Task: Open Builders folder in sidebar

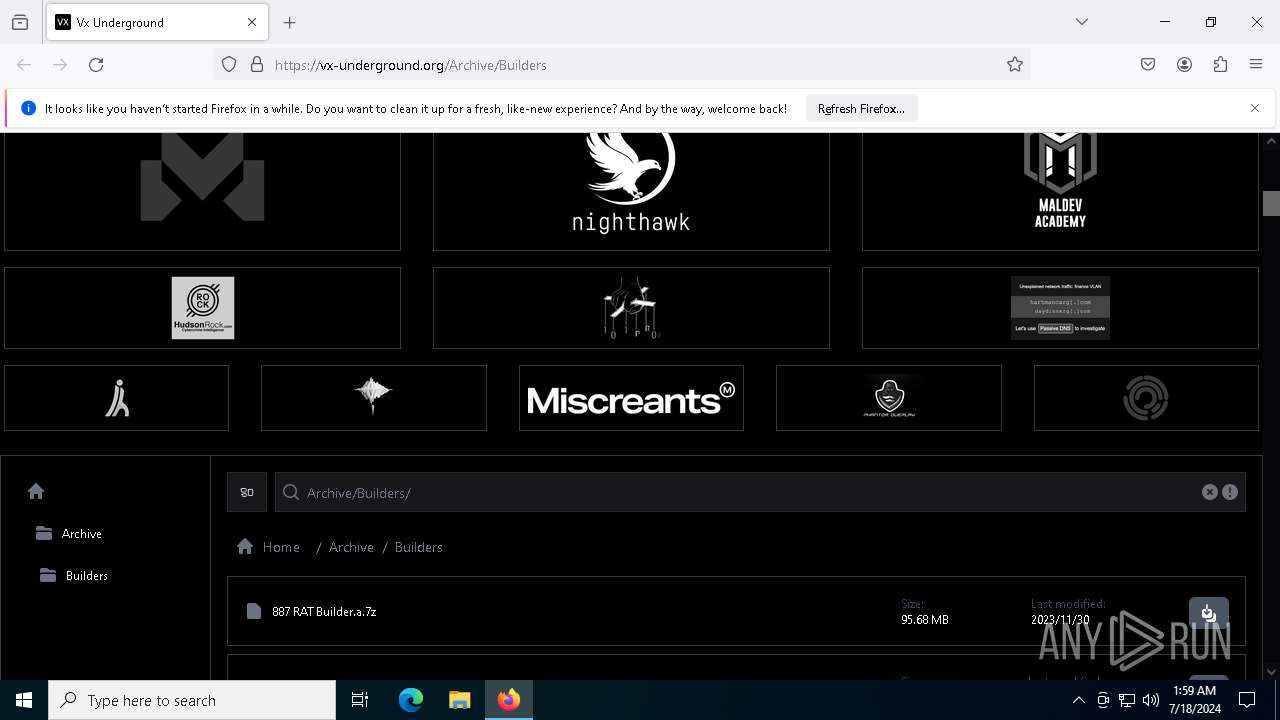Action: click(74, 576)
